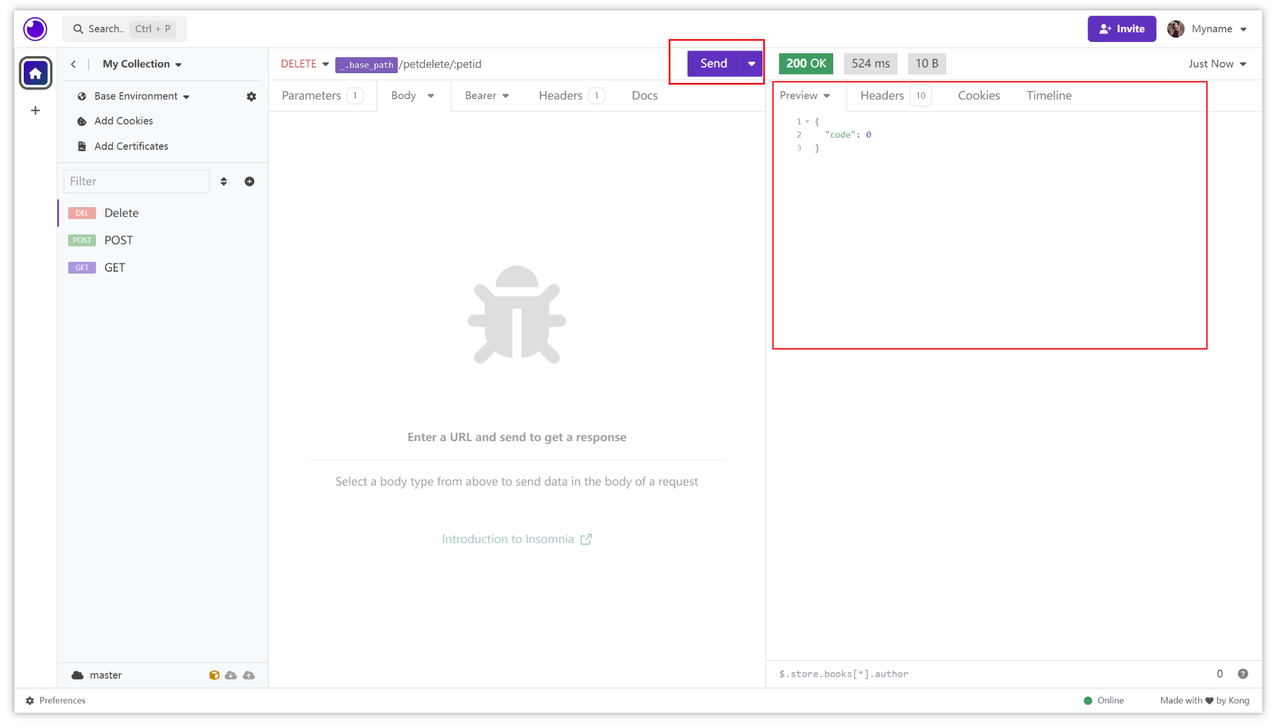Click the cloud download icon near master
1280x728 pixels.
coord(231,676)
